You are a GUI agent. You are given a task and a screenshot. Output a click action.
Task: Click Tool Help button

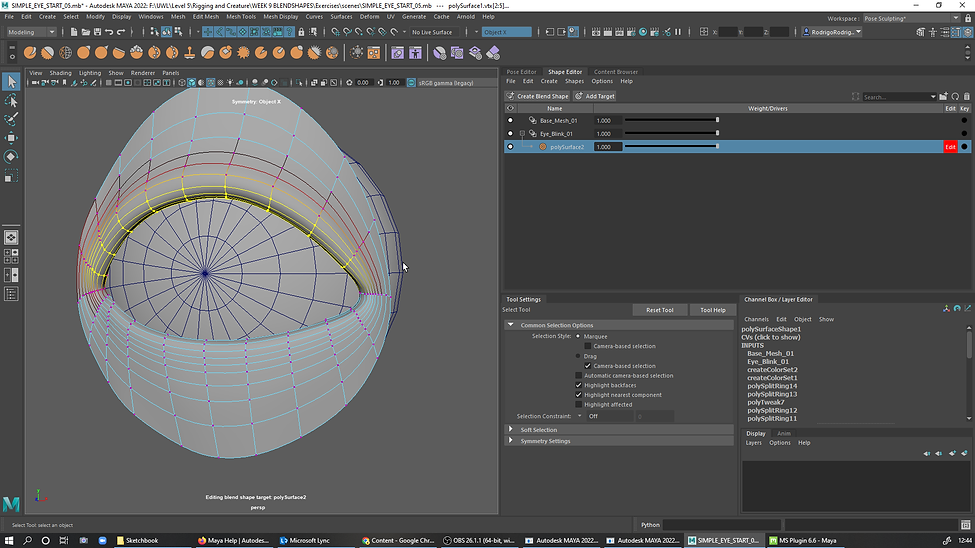713,310
